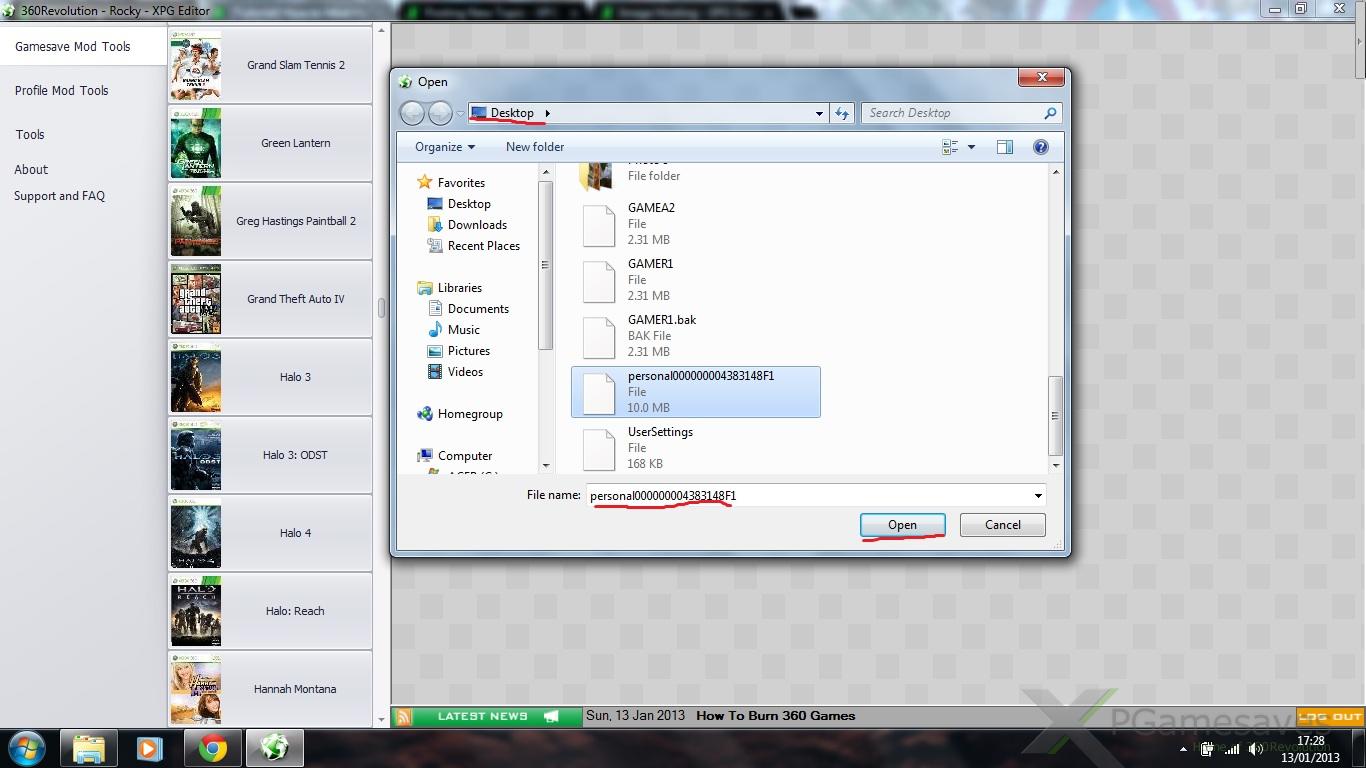
Task: Expand the Organize dropdown menu
Action: click(x=445, y=147)
